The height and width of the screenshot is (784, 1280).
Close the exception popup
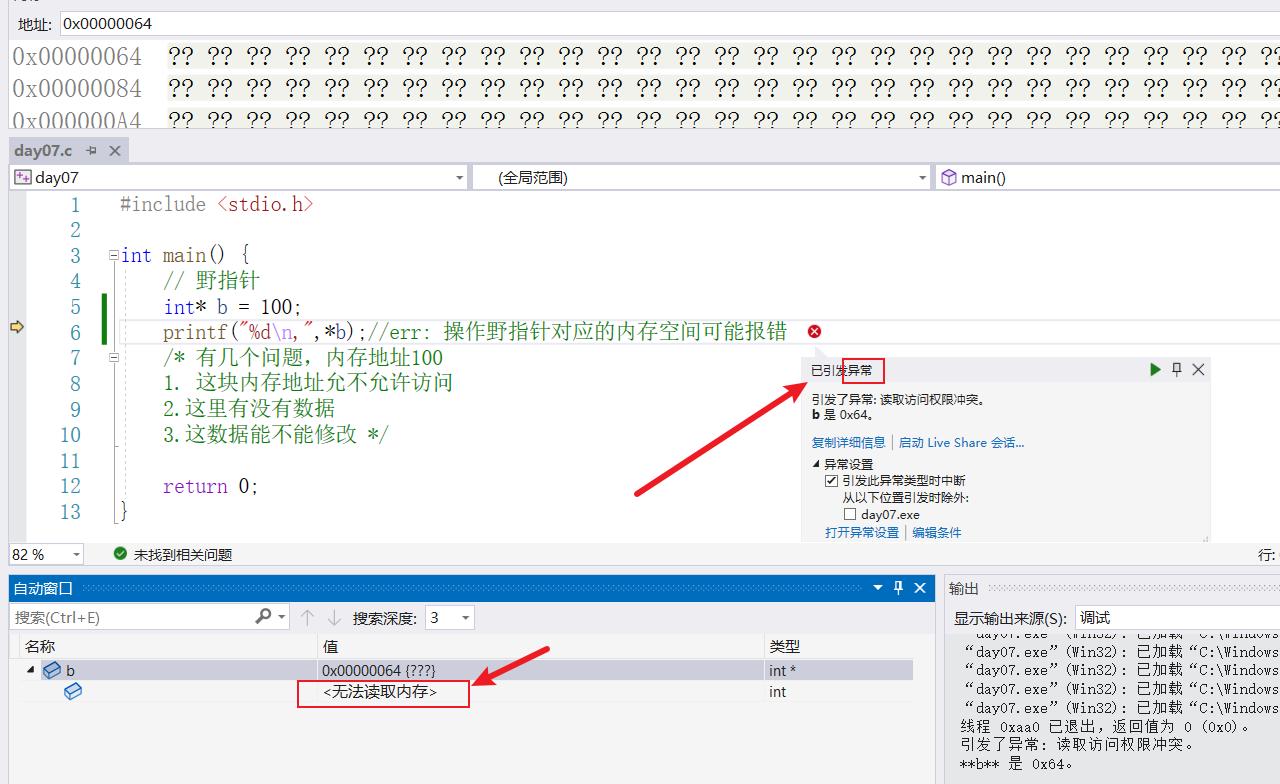[x=1198, y=370]
